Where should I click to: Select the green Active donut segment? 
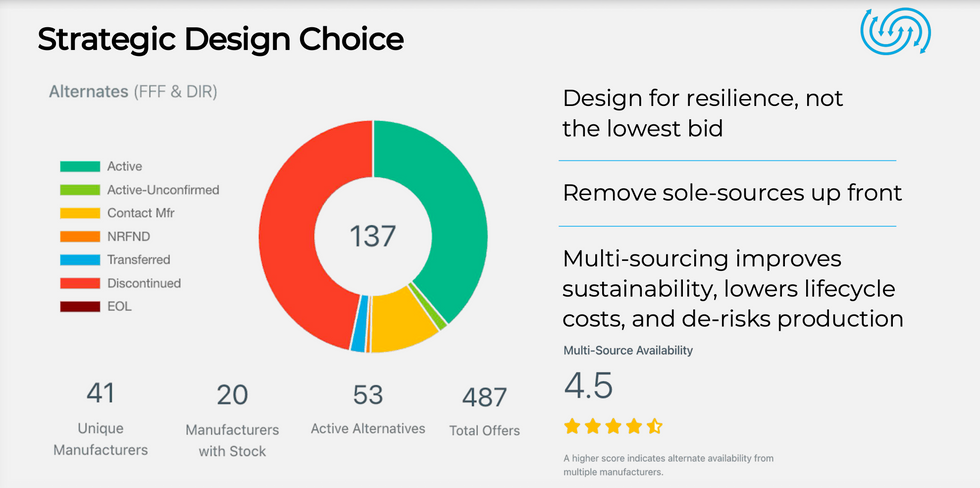click(x=450, y=200)
